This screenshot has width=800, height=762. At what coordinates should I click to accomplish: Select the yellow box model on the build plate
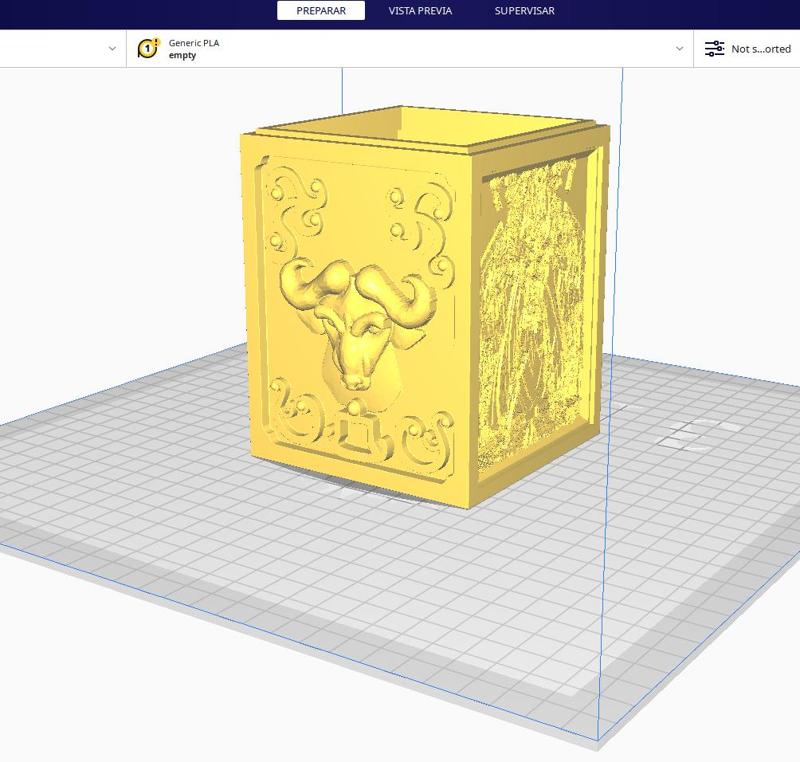click(423, 306)
